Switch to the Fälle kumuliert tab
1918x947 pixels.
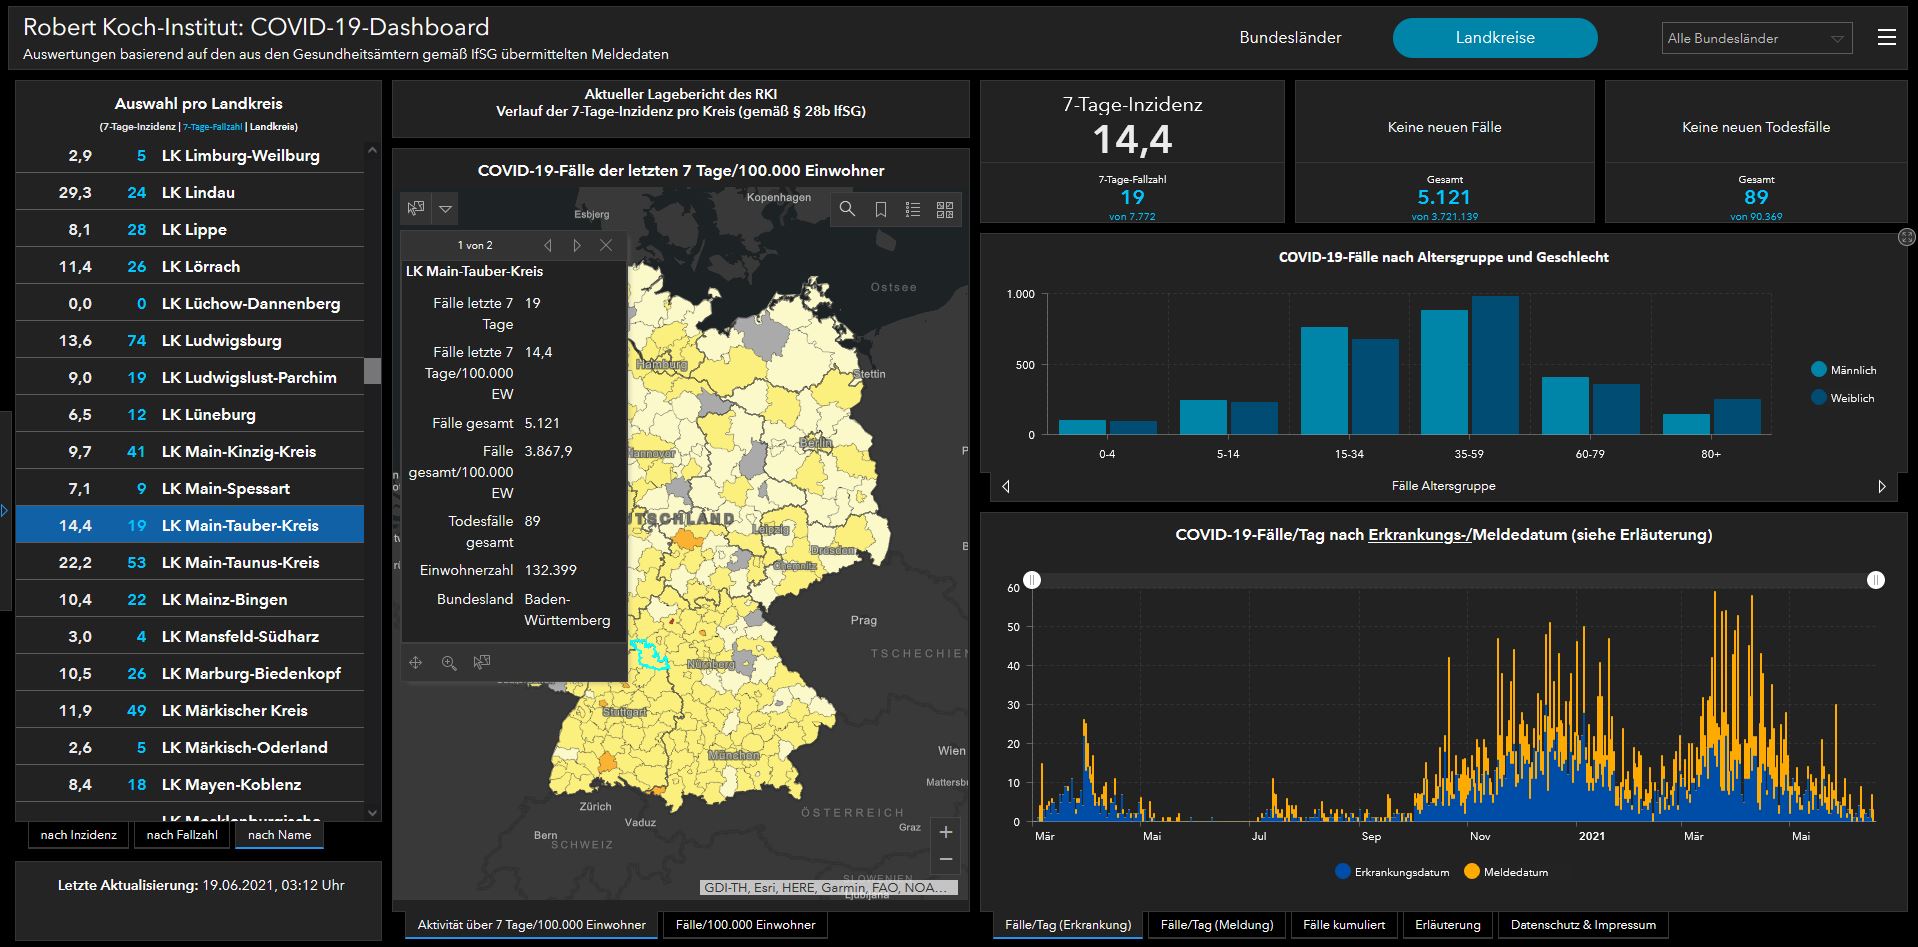[1344, 925]
